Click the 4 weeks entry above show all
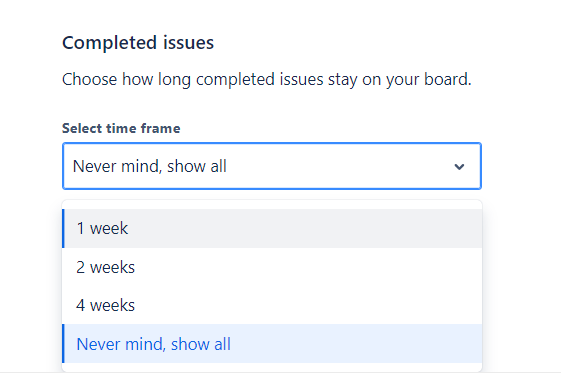The height and width of the screenshot is (373, 561). click(x=272, y=305)
